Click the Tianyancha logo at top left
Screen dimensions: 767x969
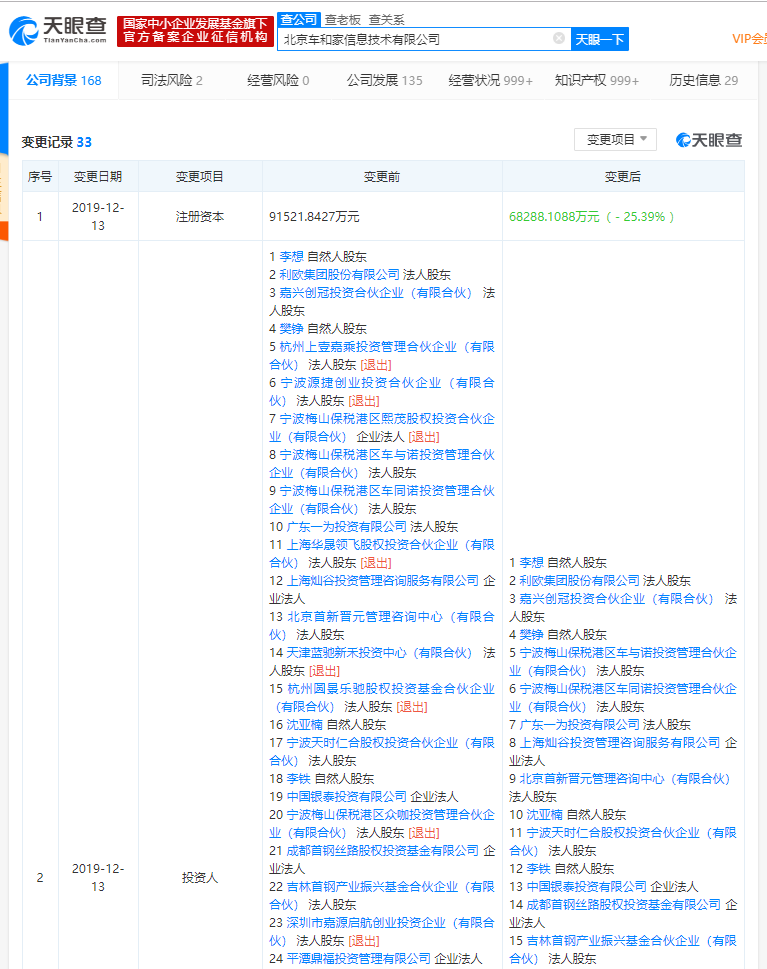click(57, 30)
